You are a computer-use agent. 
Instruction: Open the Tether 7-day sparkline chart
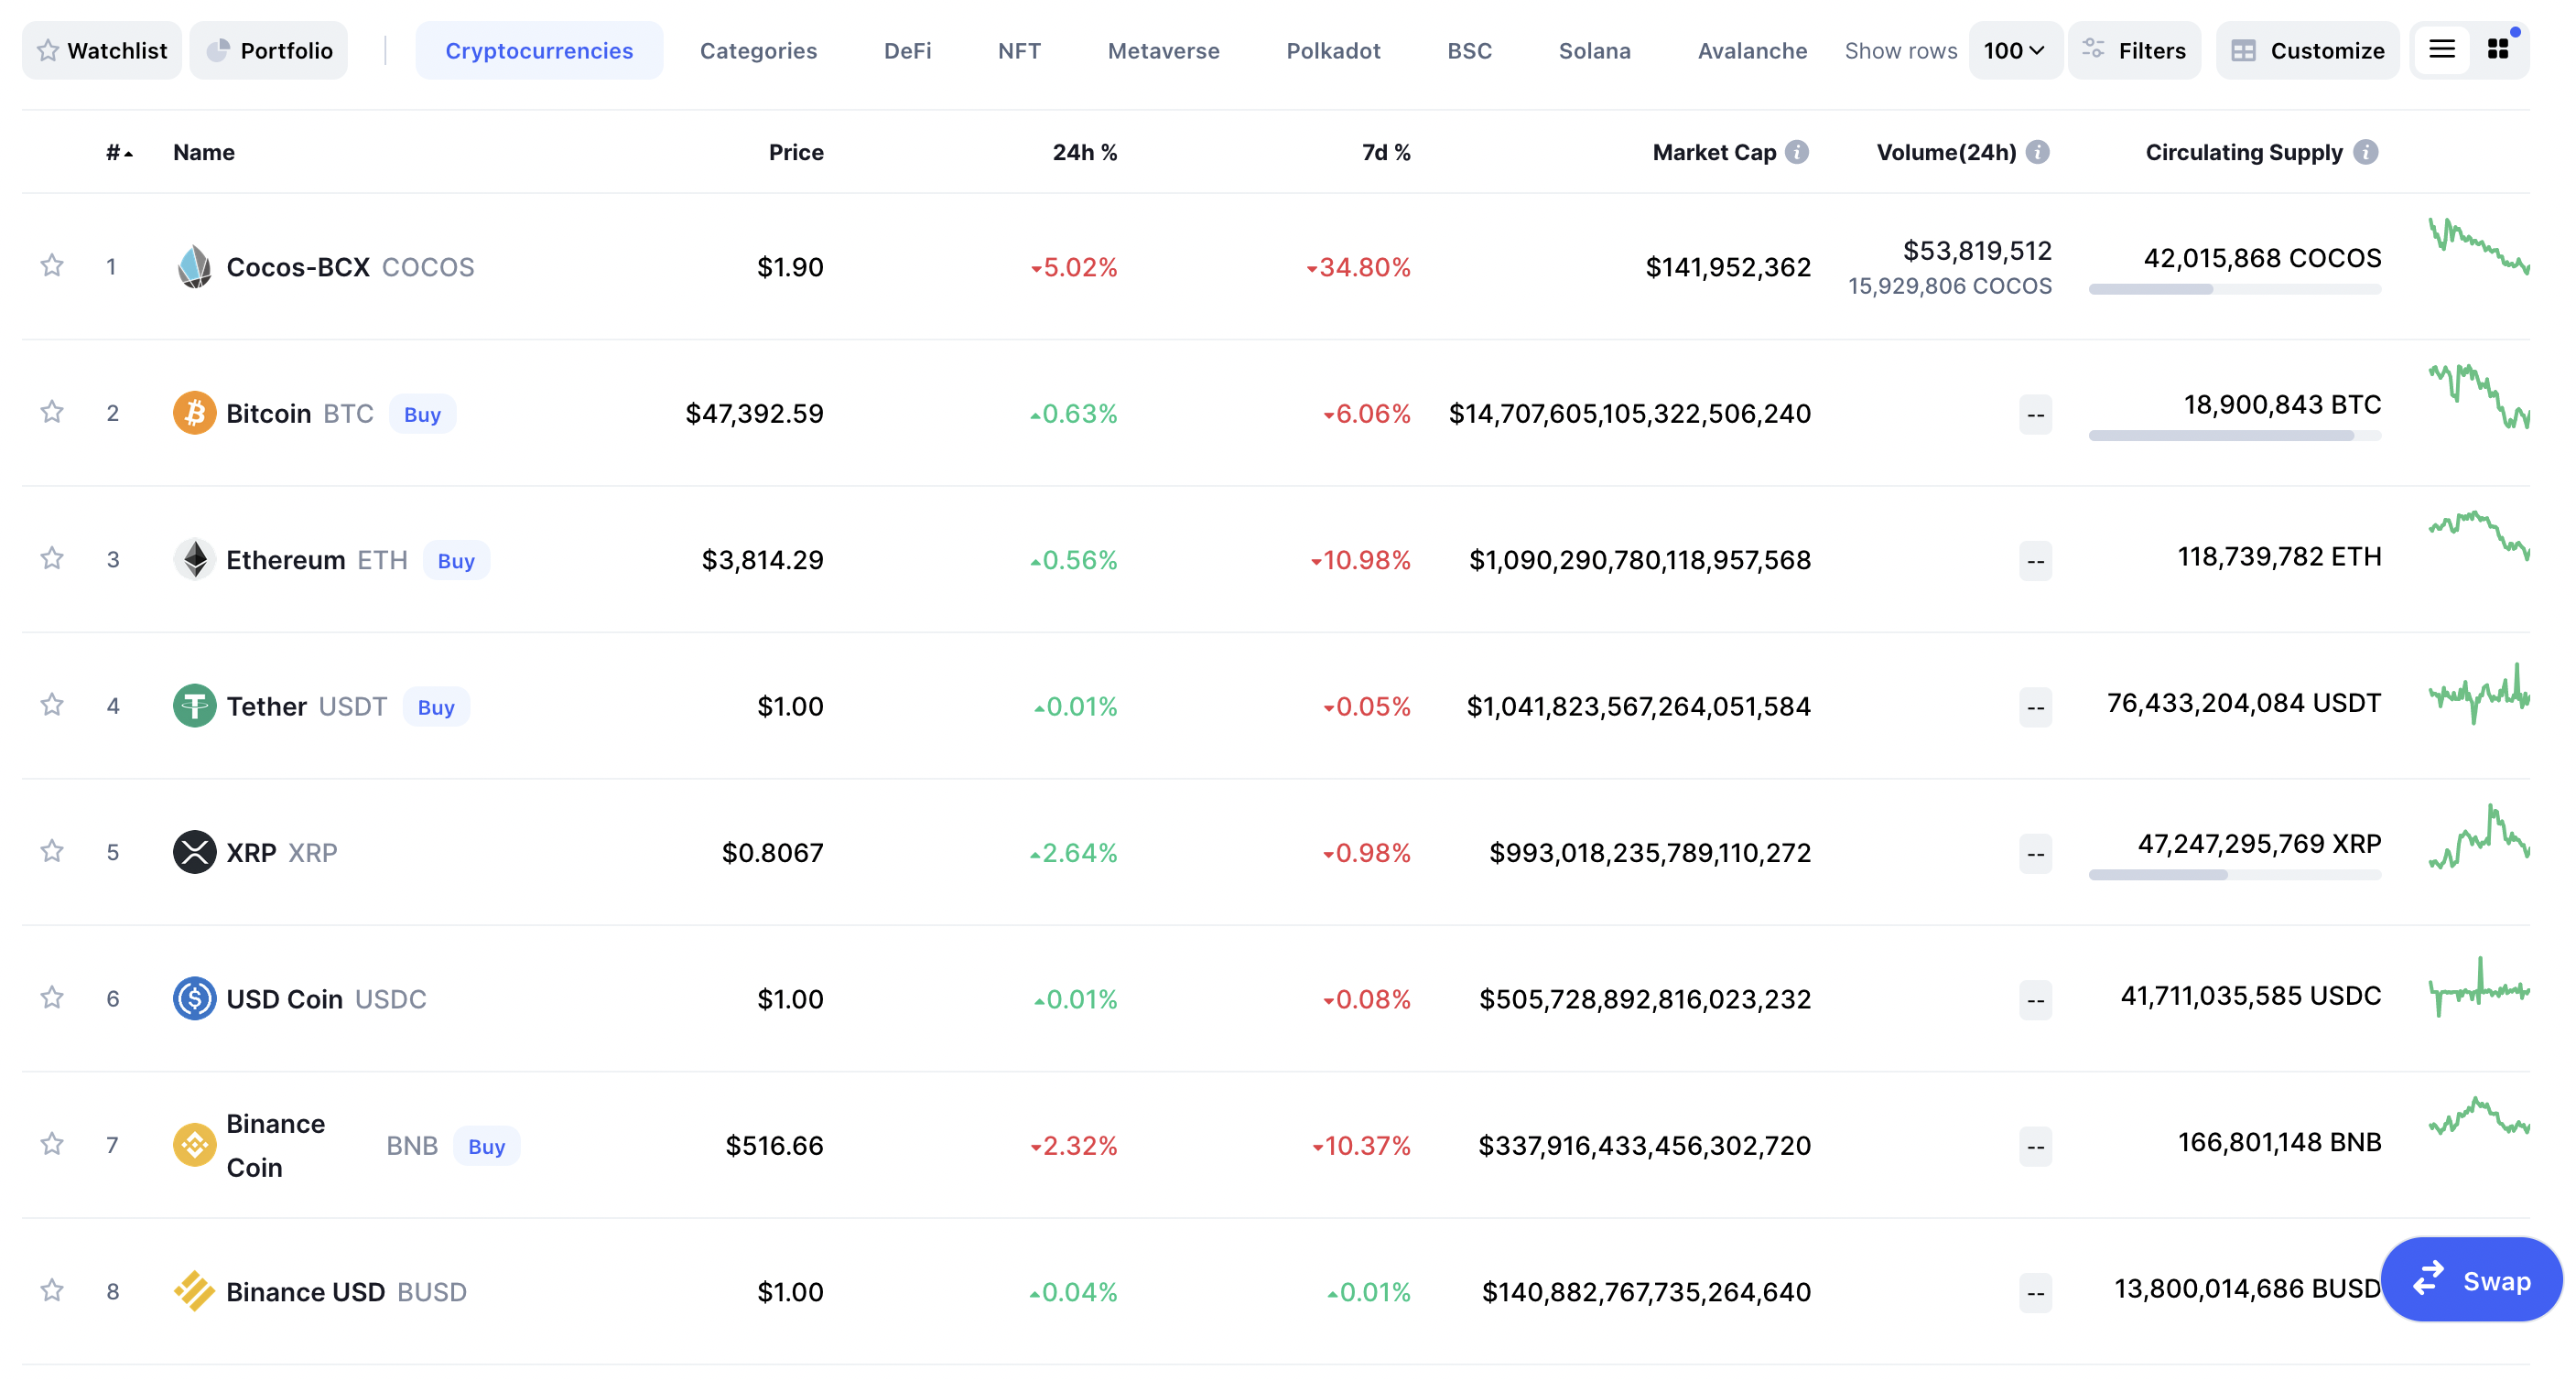click(2479, 693)
